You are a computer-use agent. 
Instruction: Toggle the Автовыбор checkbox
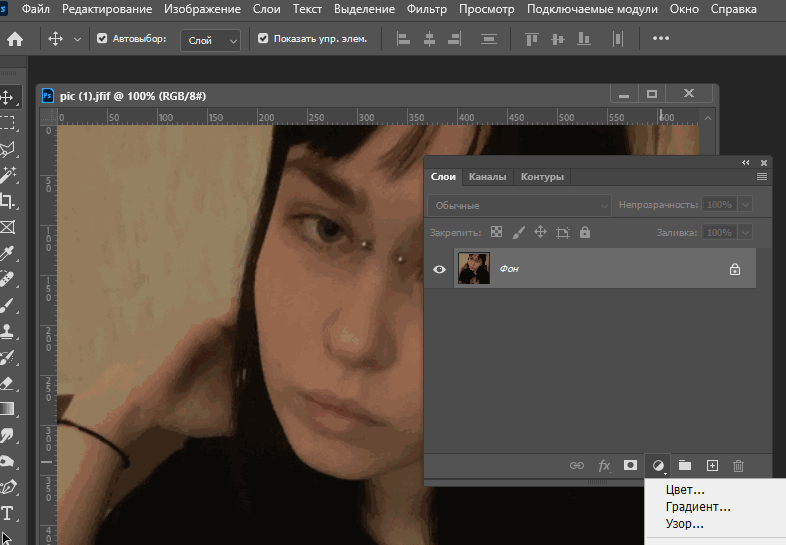point(102,38)
